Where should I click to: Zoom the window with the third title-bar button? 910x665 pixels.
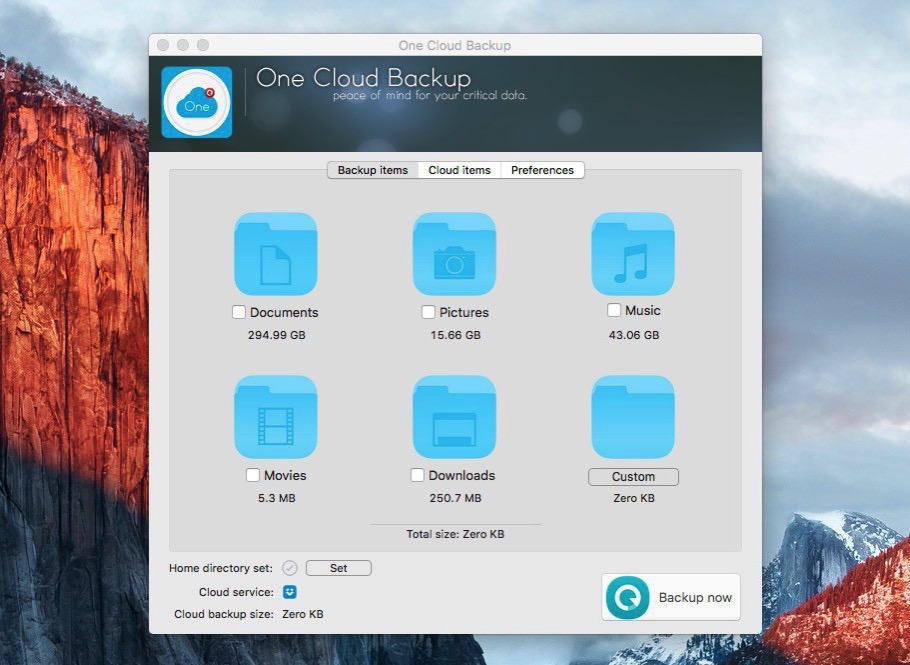pyautogui.click(x=203, y=45)
